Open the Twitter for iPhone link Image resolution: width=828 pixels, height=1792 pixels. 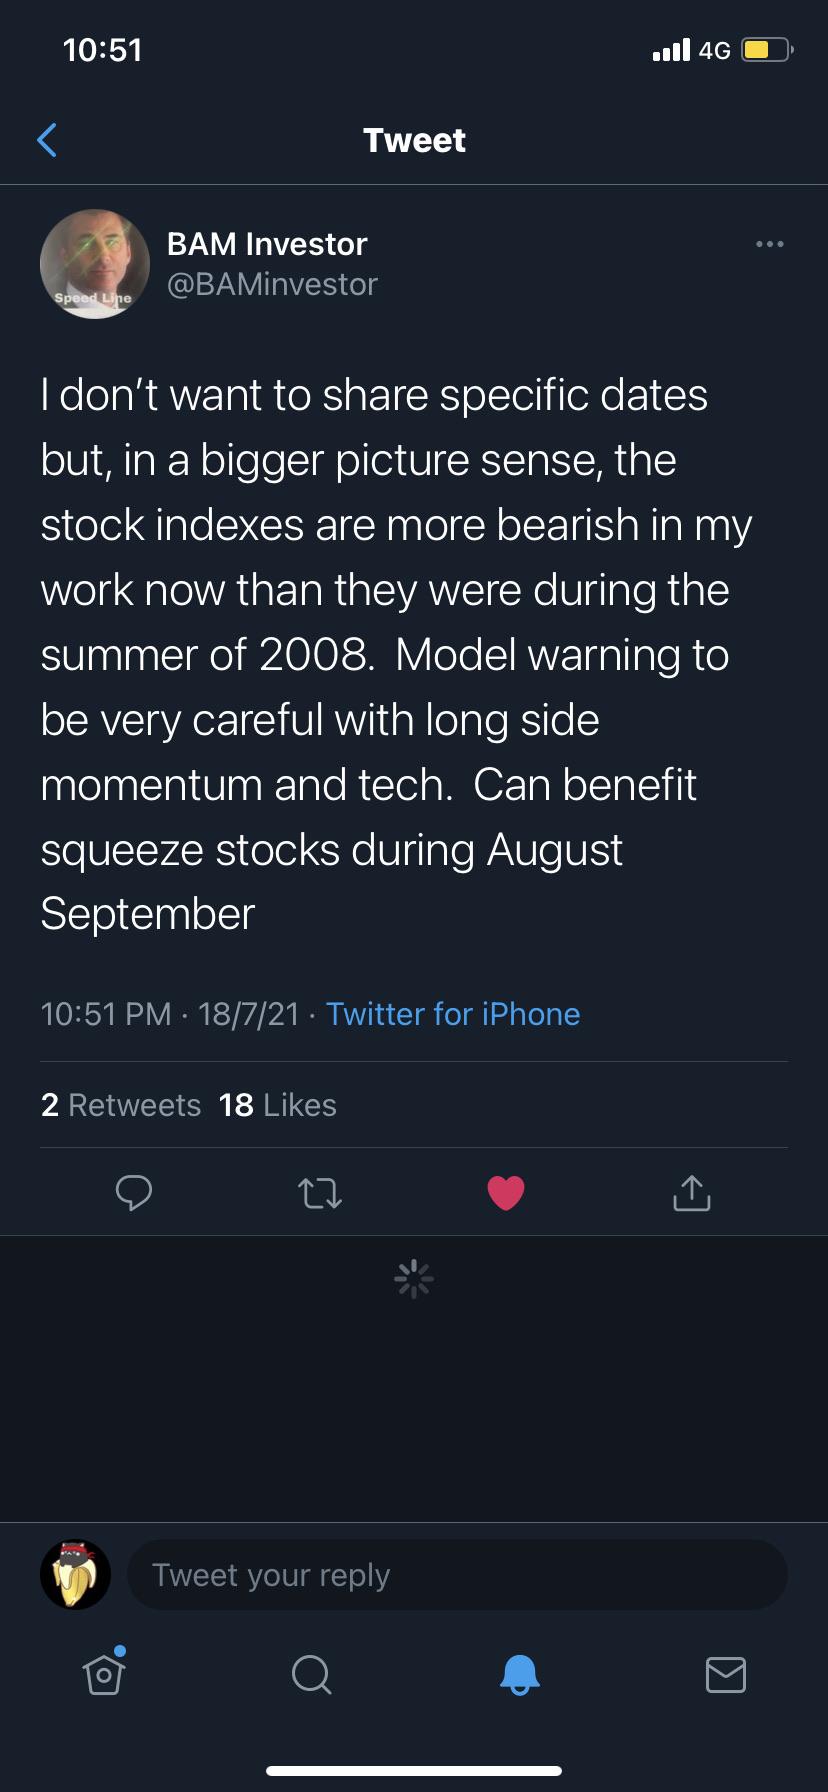(x=453, y=1014)
